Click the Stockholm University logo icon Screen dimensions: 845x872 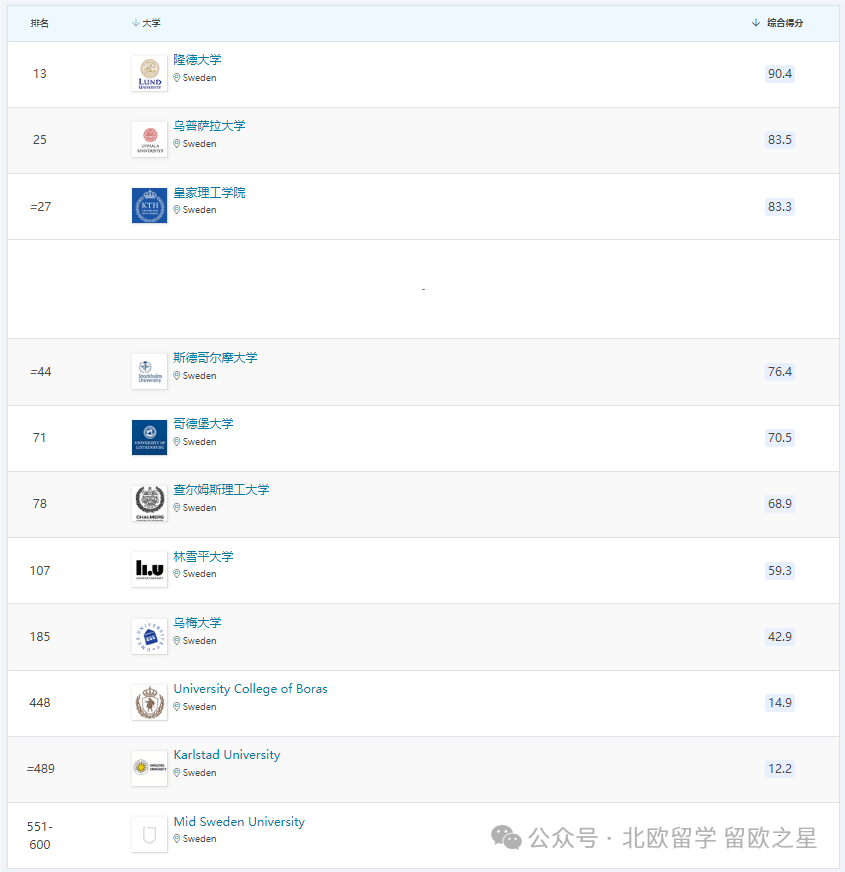[x=149, y=372]
